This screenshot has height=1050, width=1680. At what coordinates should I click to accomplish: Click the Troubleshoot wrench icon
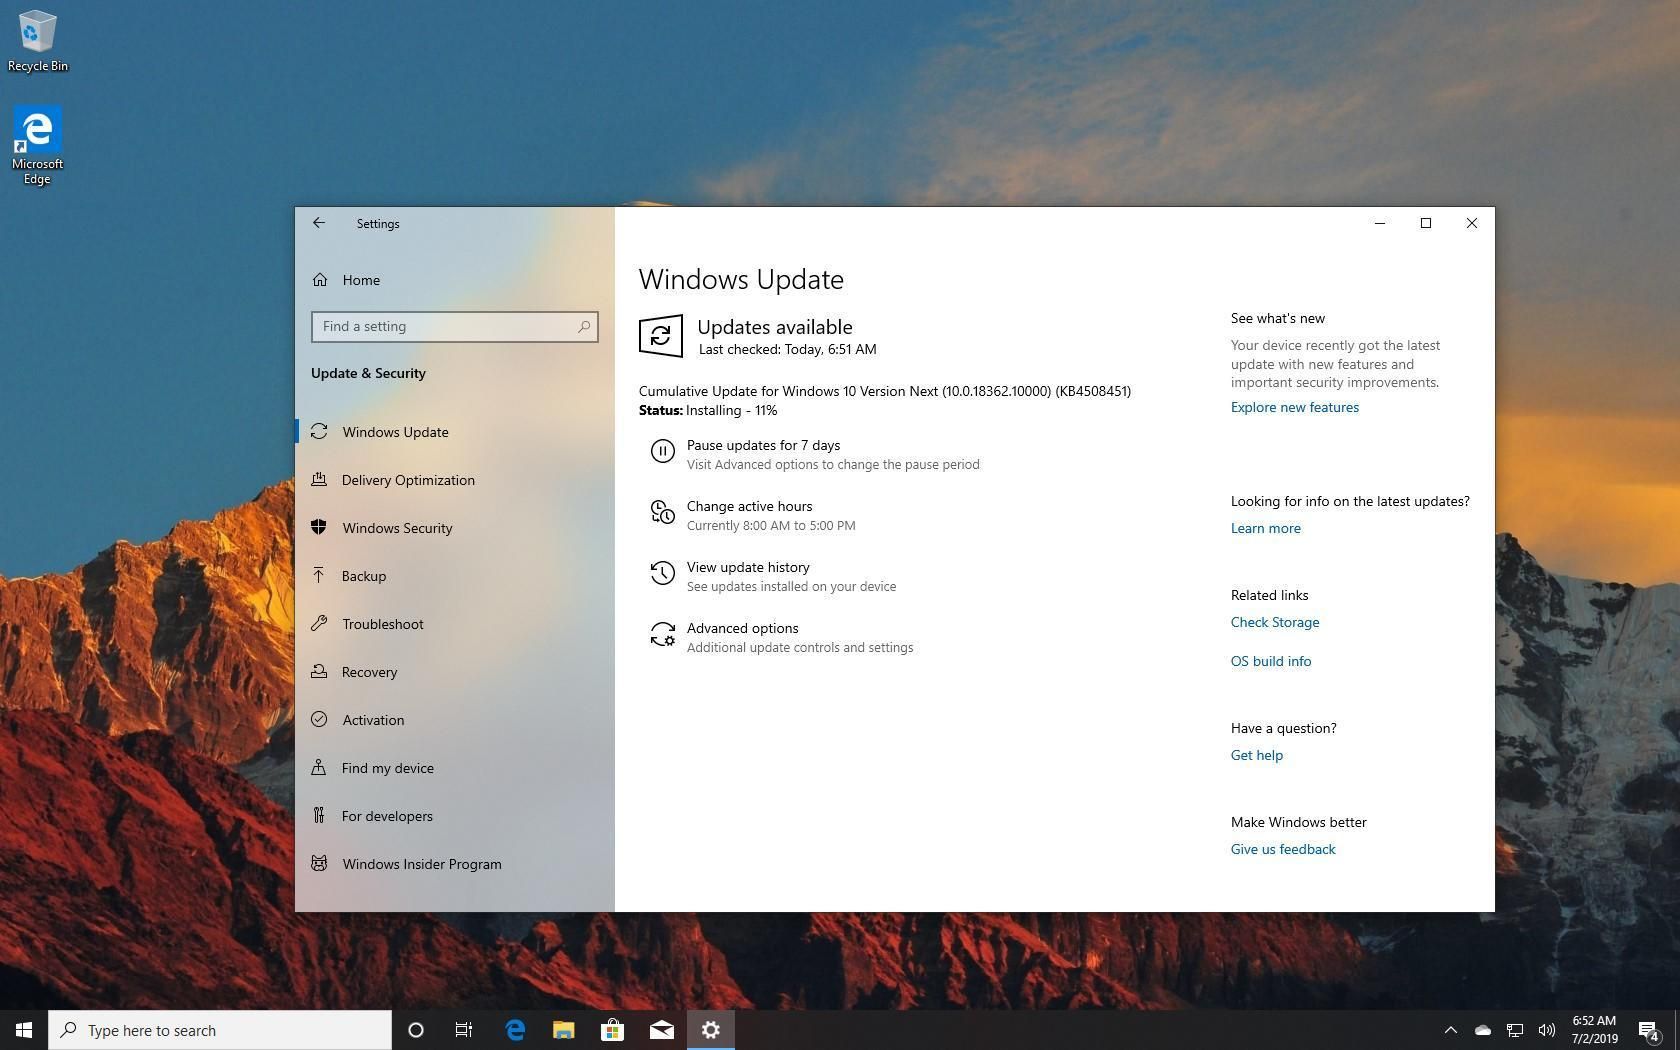click(319, 624)
